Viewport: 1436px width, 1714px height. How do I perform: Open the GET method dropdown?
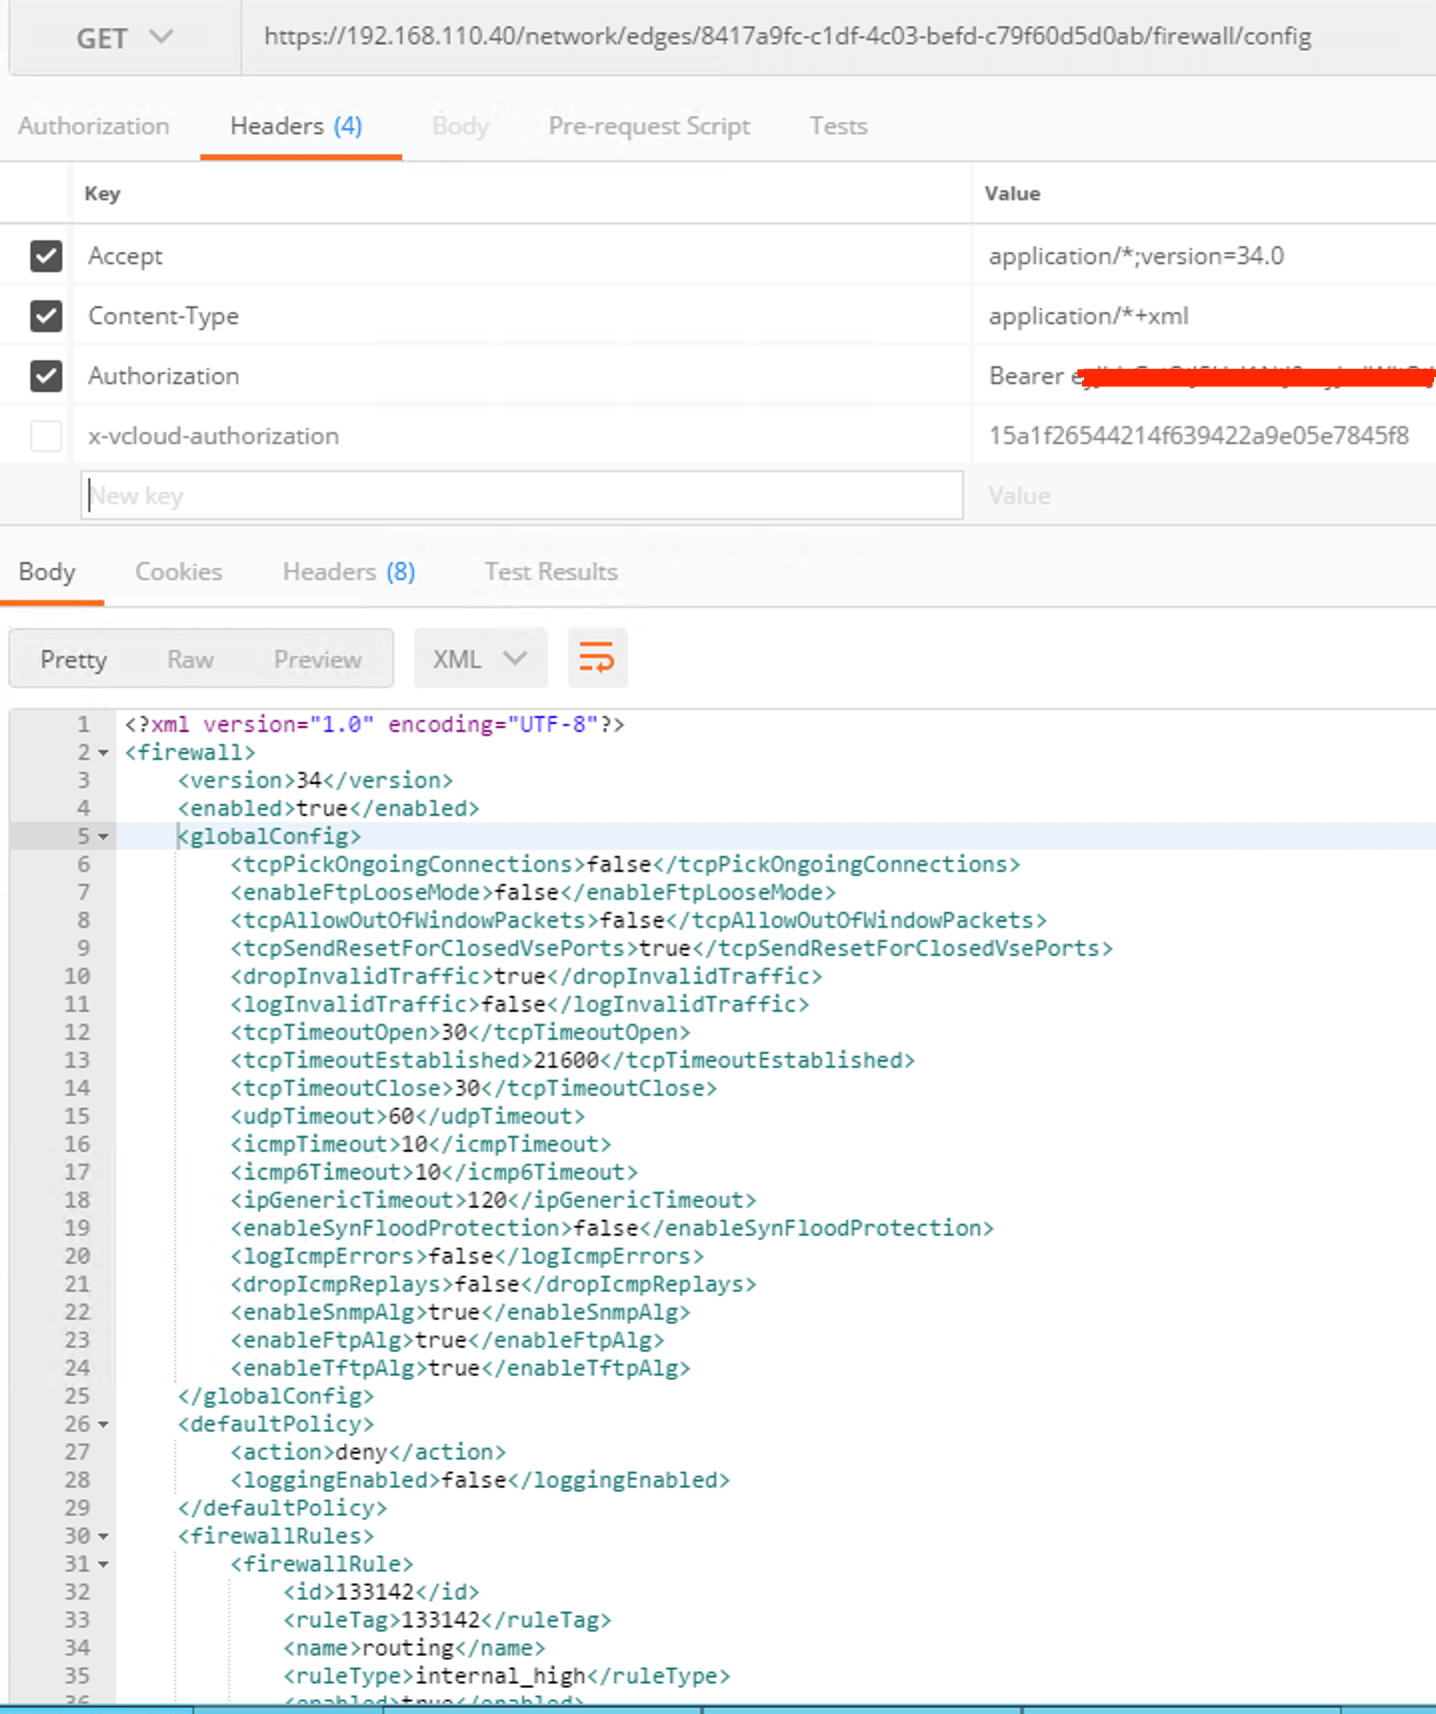coord(124,38)
